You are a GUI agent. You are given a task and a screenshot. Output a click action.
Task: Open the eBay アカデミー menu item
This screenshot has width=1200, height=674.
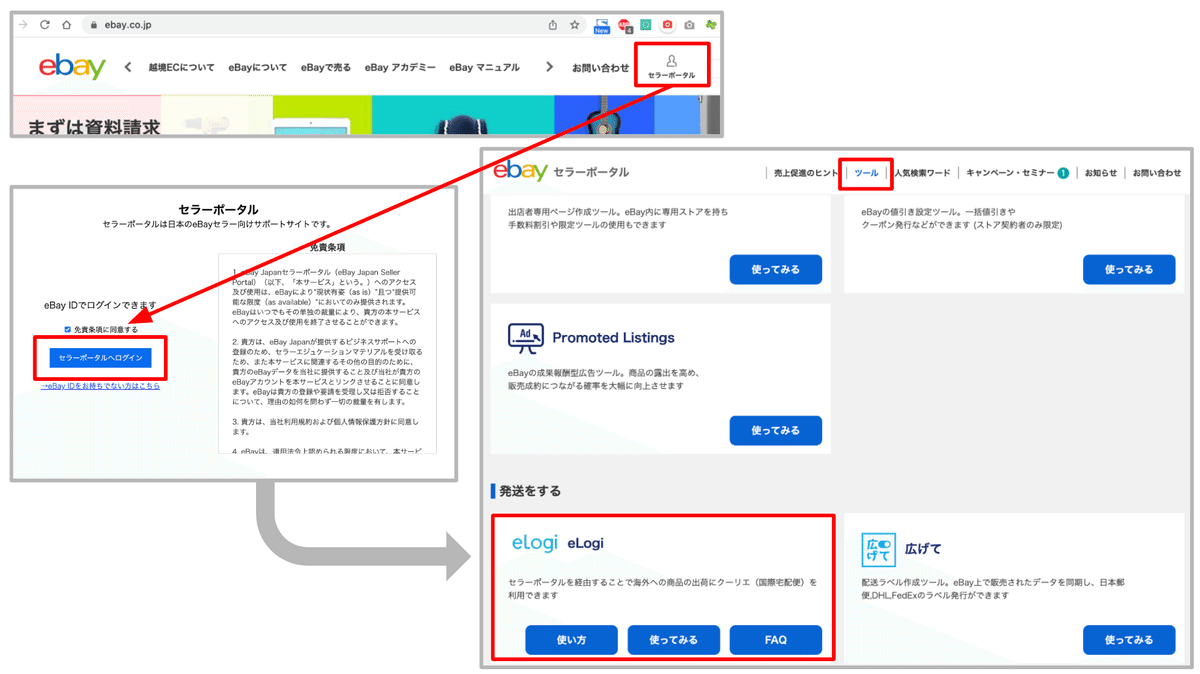coord(400,68)
